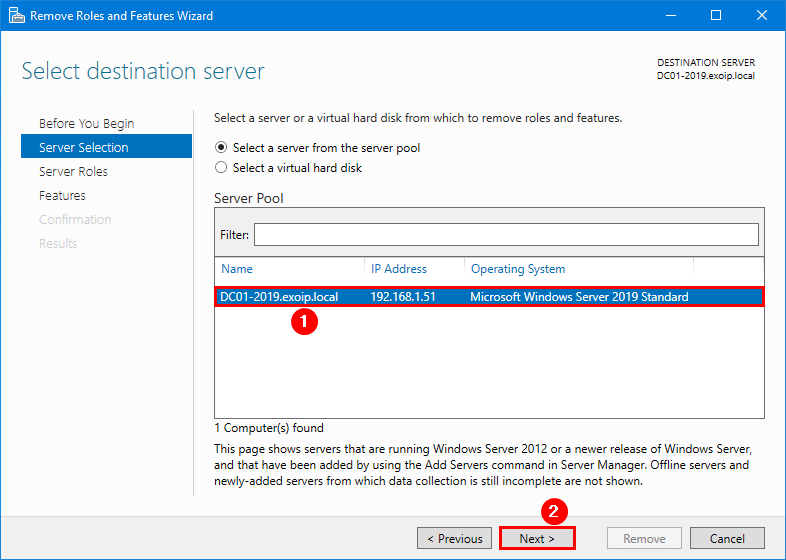Switch to the Features step

(62, 196)
